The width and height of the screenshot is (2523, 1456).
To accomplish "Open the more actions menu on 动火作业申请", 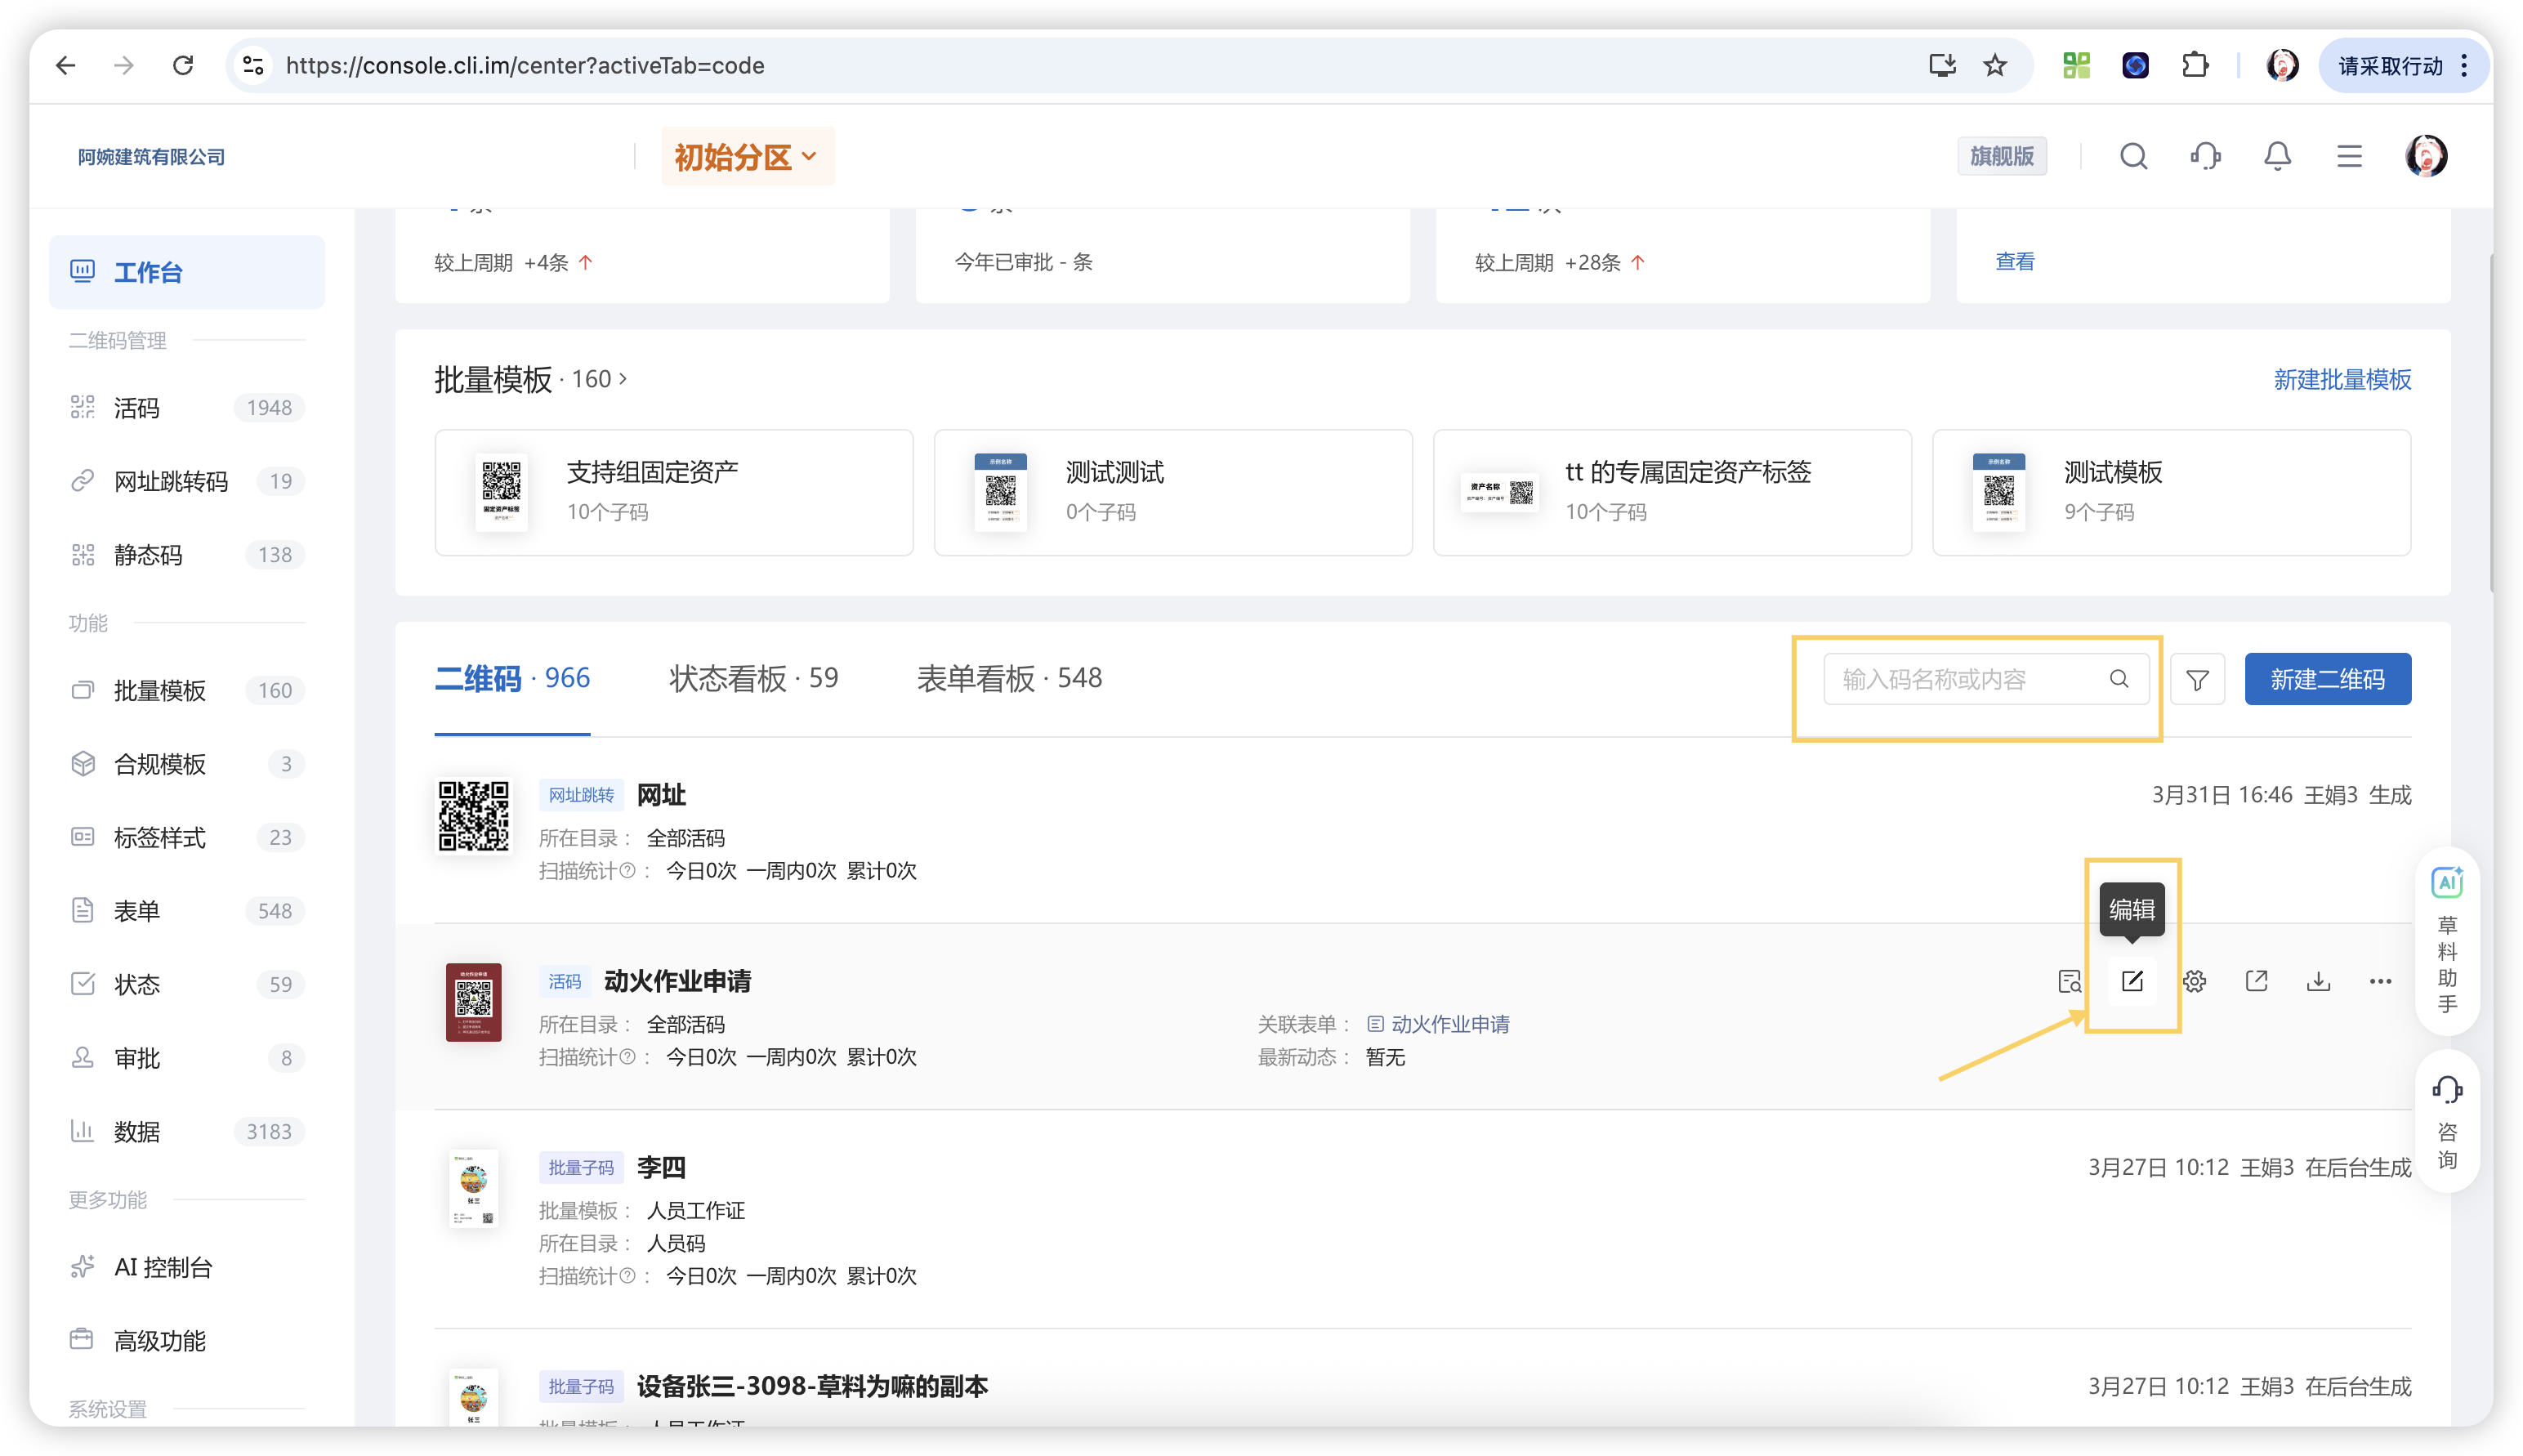I will pos(2380,981).
